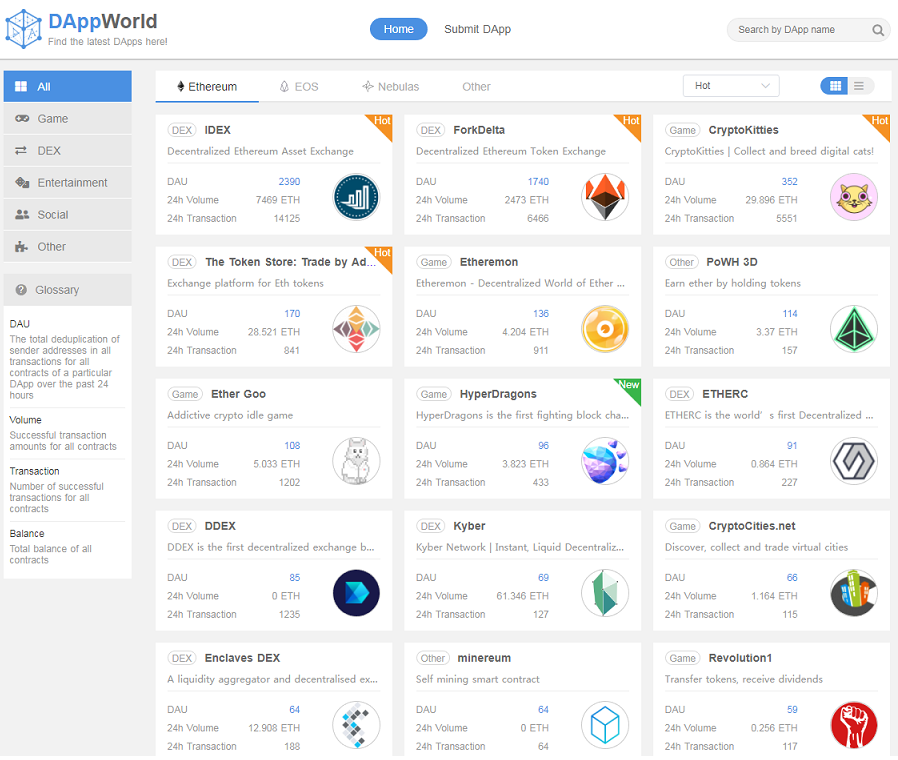Open the Glossary section
This screenshot has width=898, height=760.
(68, 290)
